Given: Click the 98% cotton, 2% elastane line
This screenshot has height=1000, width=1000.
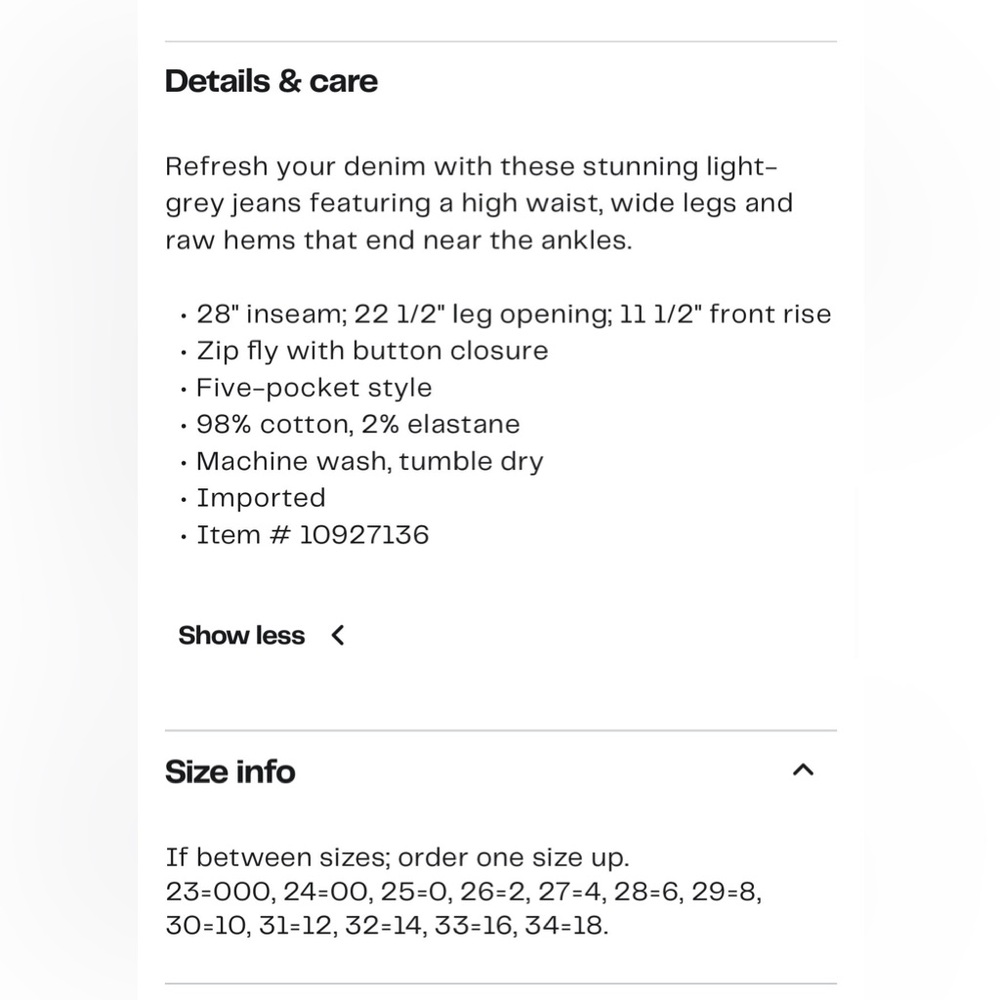Looking at the screenshot, I should [x=358, y=424].
